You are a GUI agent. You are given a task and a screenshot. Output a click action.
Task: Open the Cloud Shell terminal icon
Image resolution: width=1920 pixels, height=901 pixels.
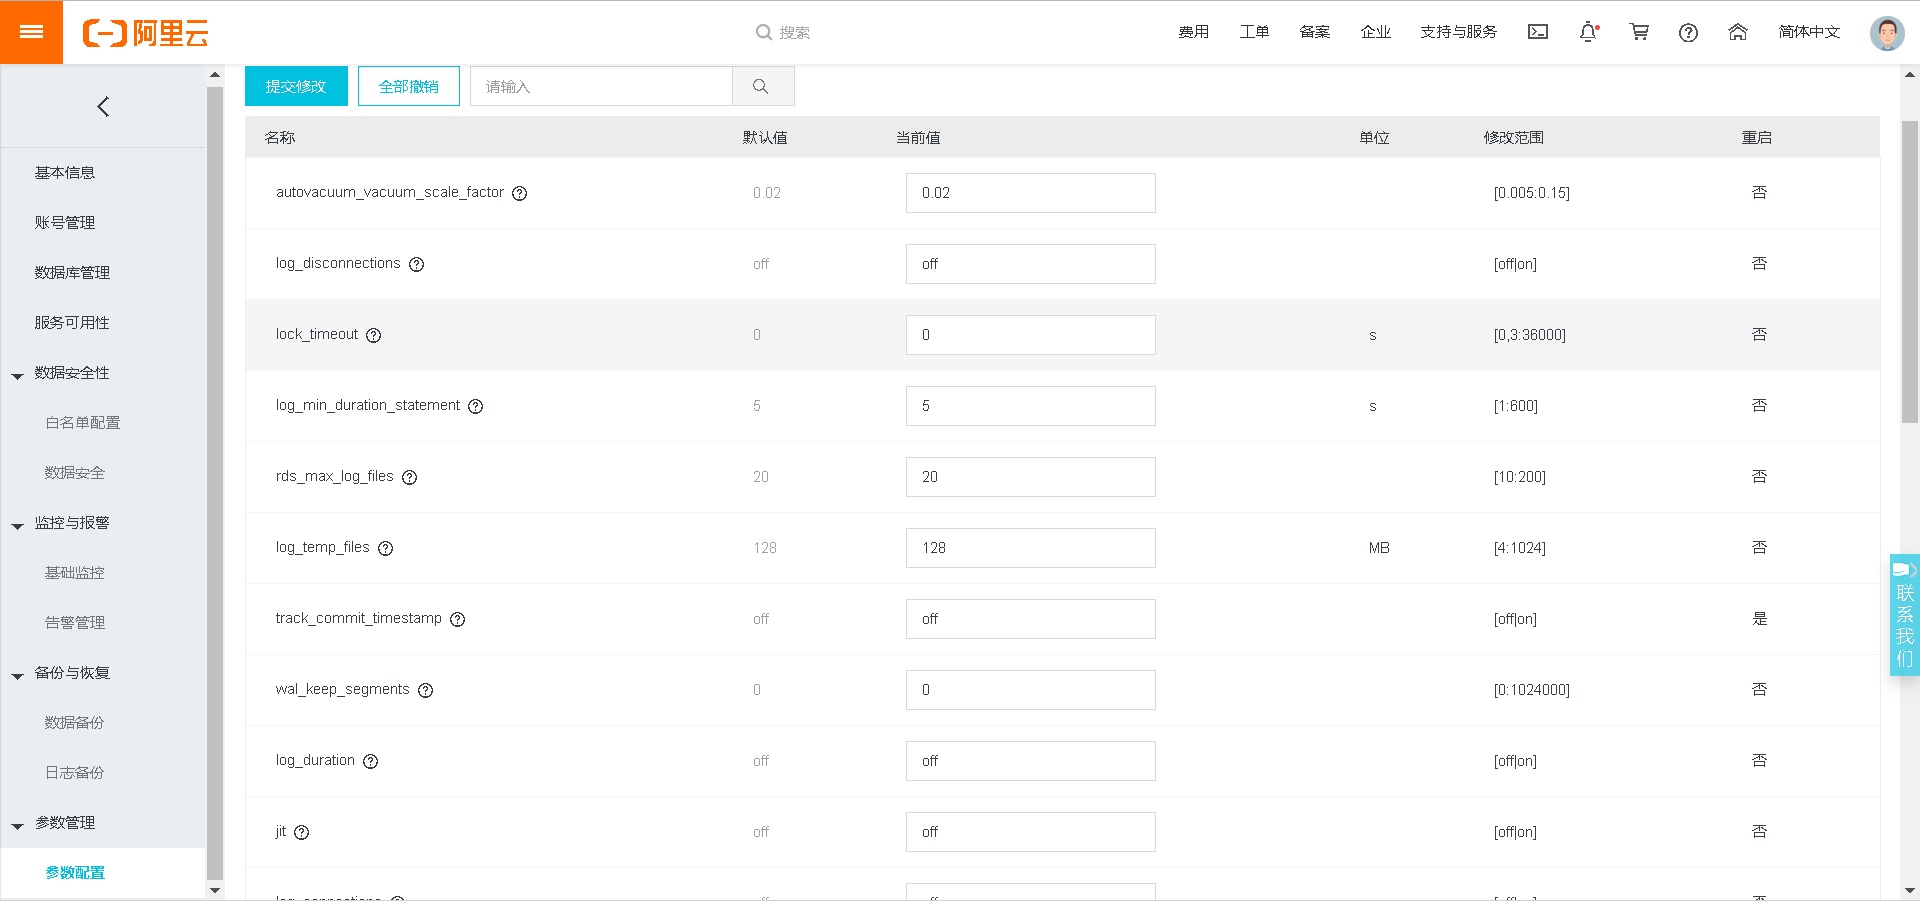[x=1538, y=32]
